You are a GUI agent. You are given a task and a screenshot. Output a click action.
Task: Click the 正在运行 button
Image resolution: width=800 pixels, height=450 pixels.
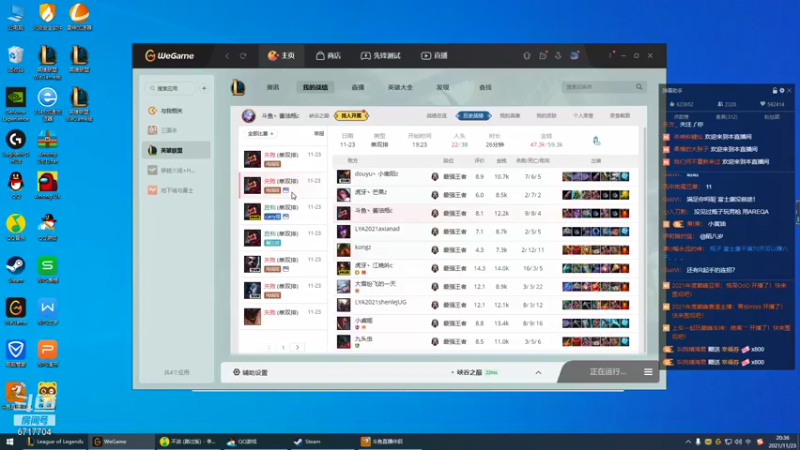pyautogui.click(x=607, y=372)
